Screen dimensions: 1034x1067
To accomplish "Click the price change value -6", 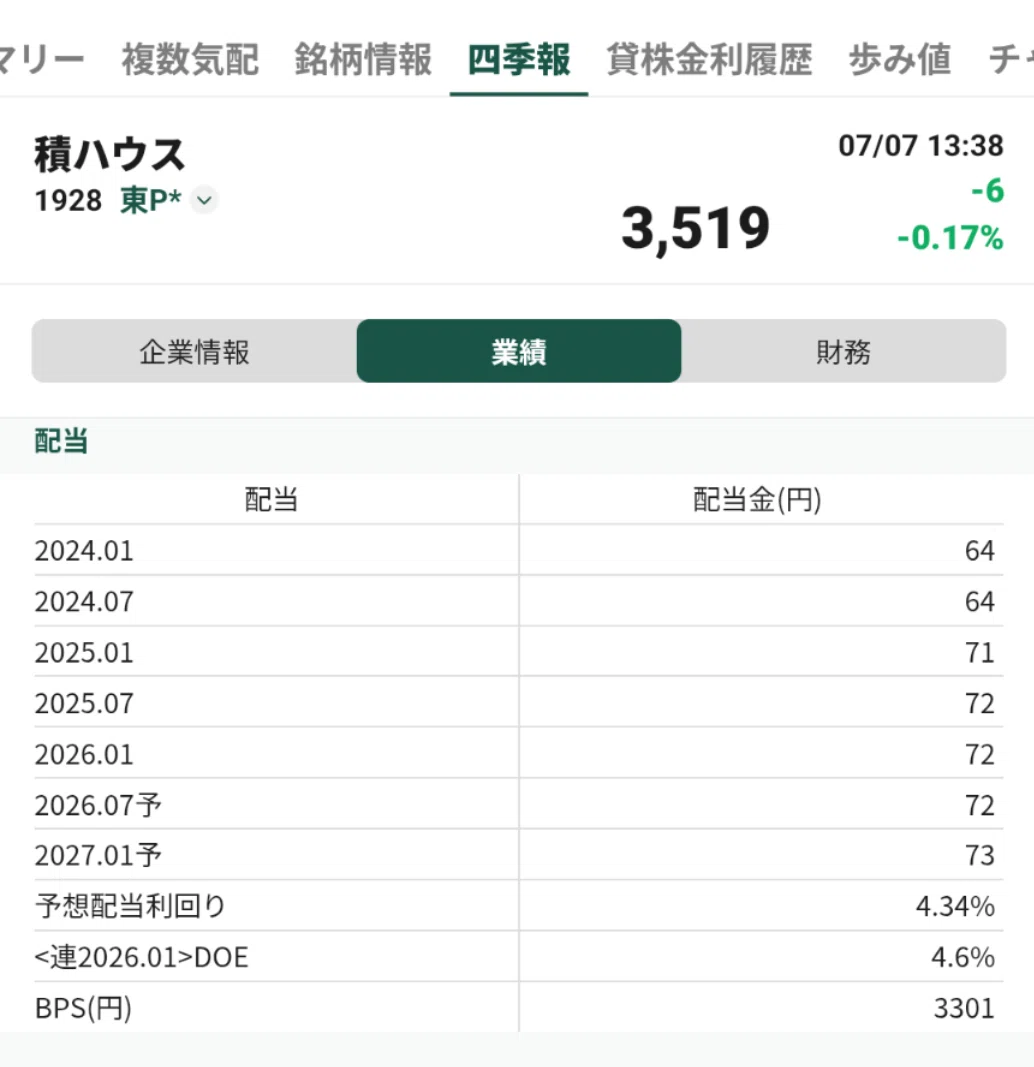I will pos(988,191).
